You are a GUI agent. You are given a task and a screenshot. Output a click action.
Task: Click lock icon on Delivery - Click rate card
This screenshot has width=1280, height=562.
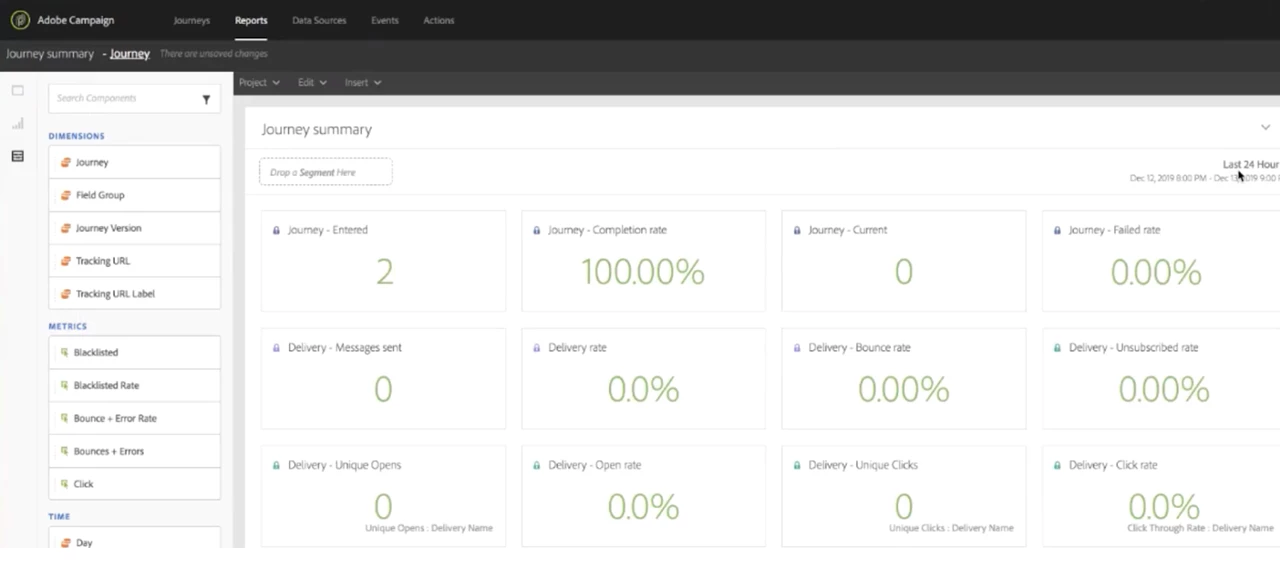1057,465
